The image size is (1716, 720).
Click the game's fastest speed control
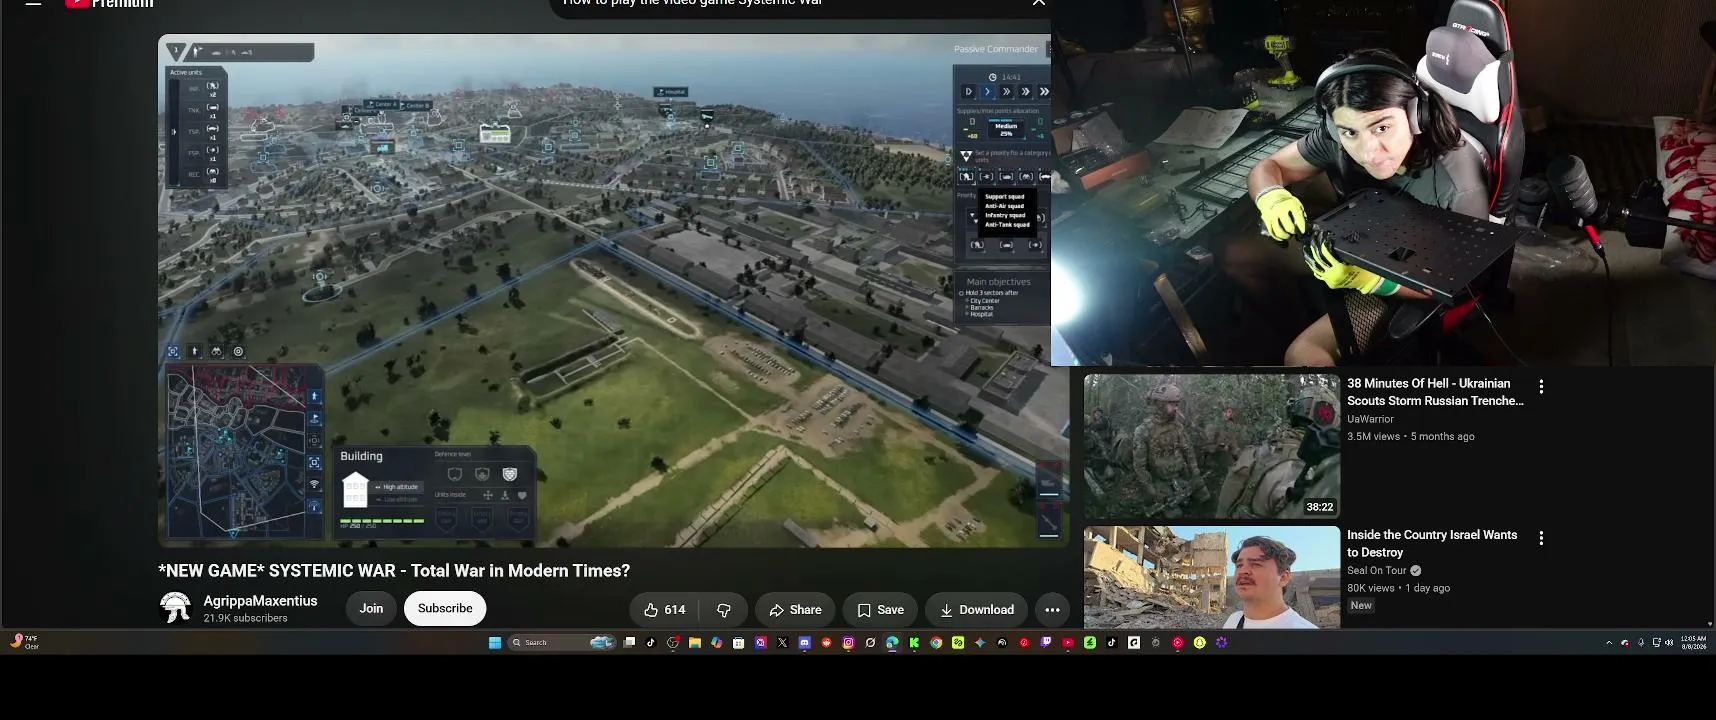pos(1044,92)
